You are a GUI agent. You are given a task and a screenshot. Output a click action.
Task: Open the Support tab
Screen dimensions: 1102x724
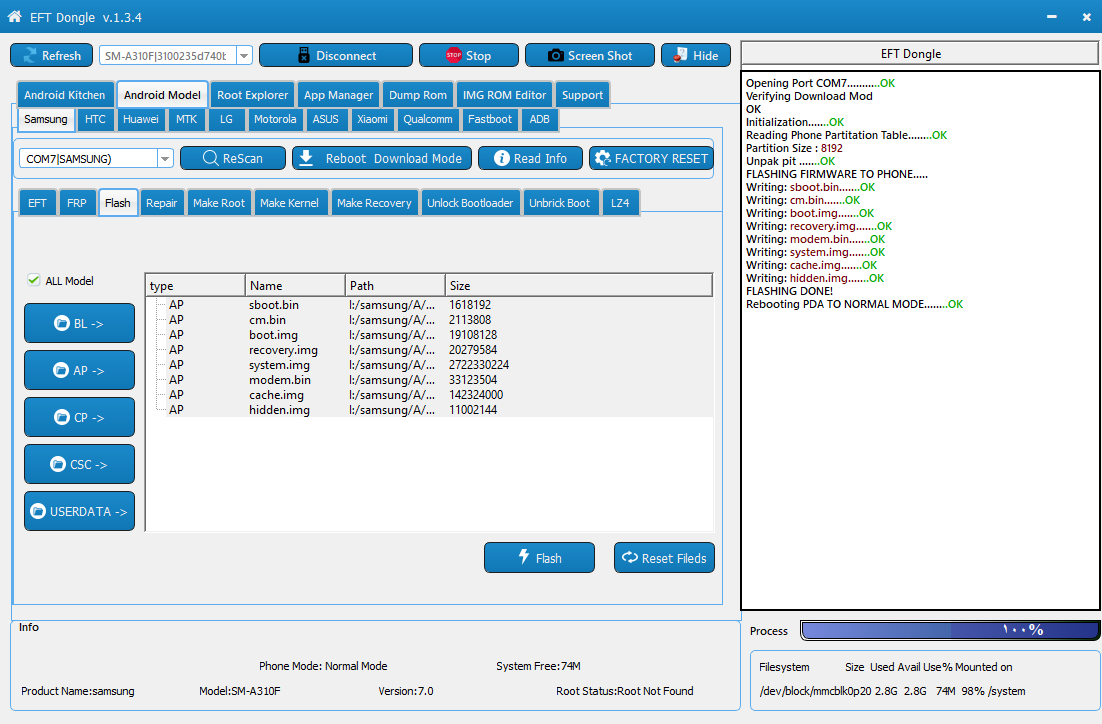coord(582,95)
